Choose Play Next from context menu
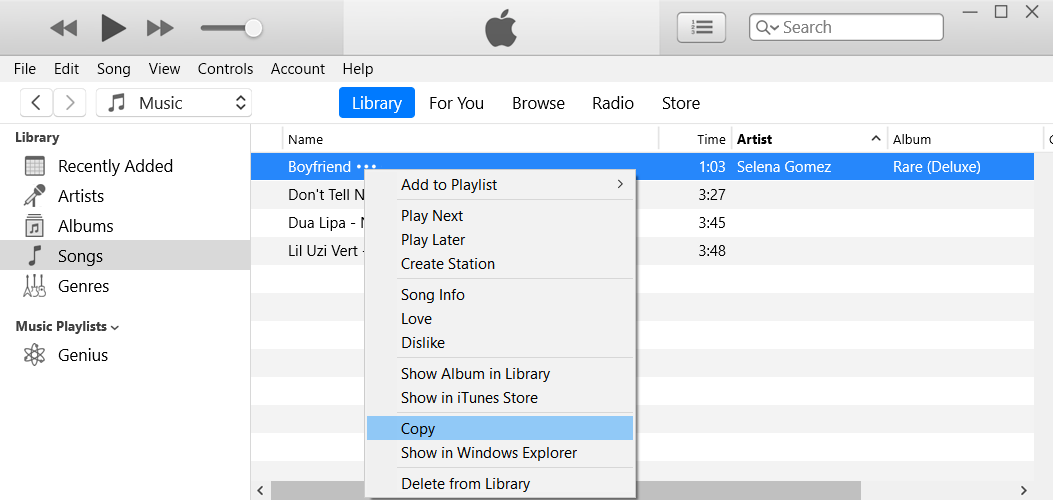1053x500 pixels. click(x=500, y=216)
